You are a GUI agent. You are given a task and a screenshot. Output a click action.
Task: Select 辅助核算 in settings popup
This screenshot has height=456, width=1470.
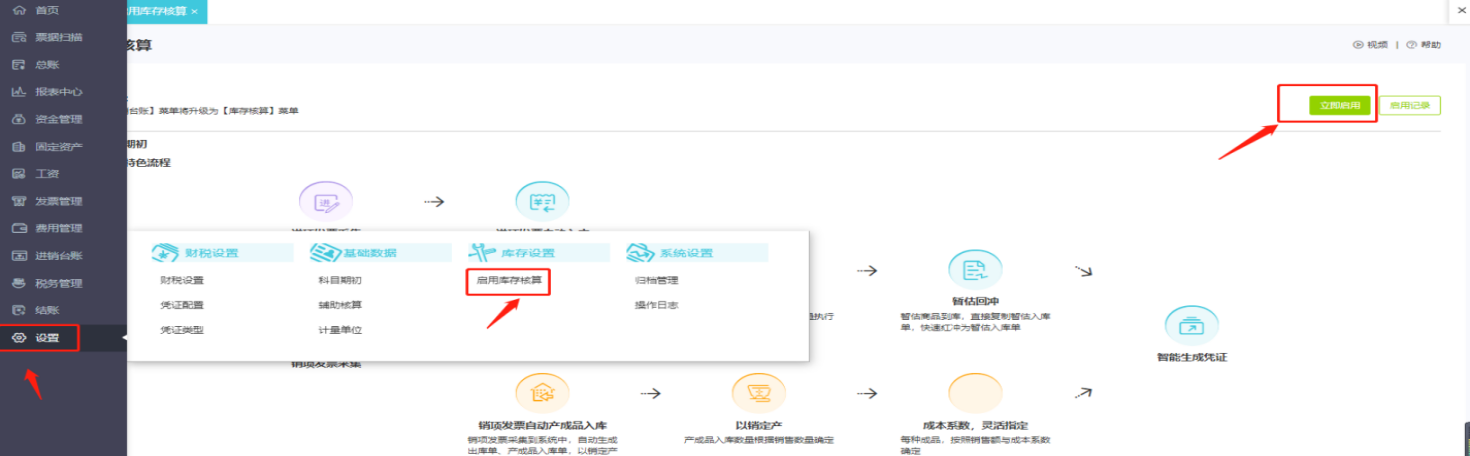(340, 304)
